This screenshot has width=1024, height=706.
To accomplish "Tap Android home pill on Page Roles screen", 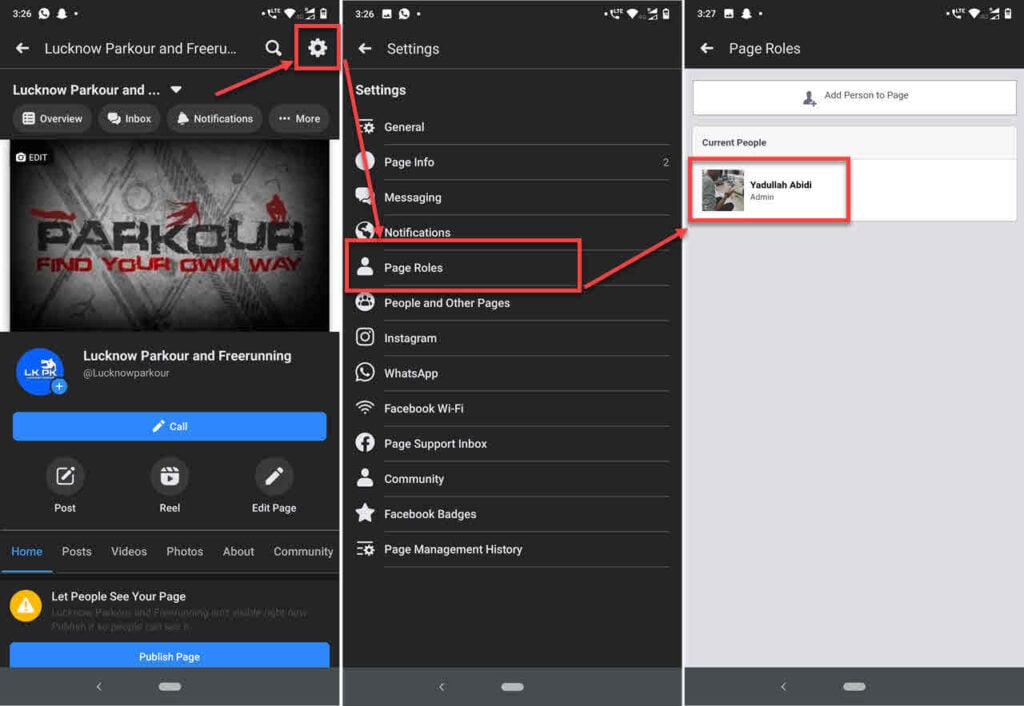I will 854,686.
